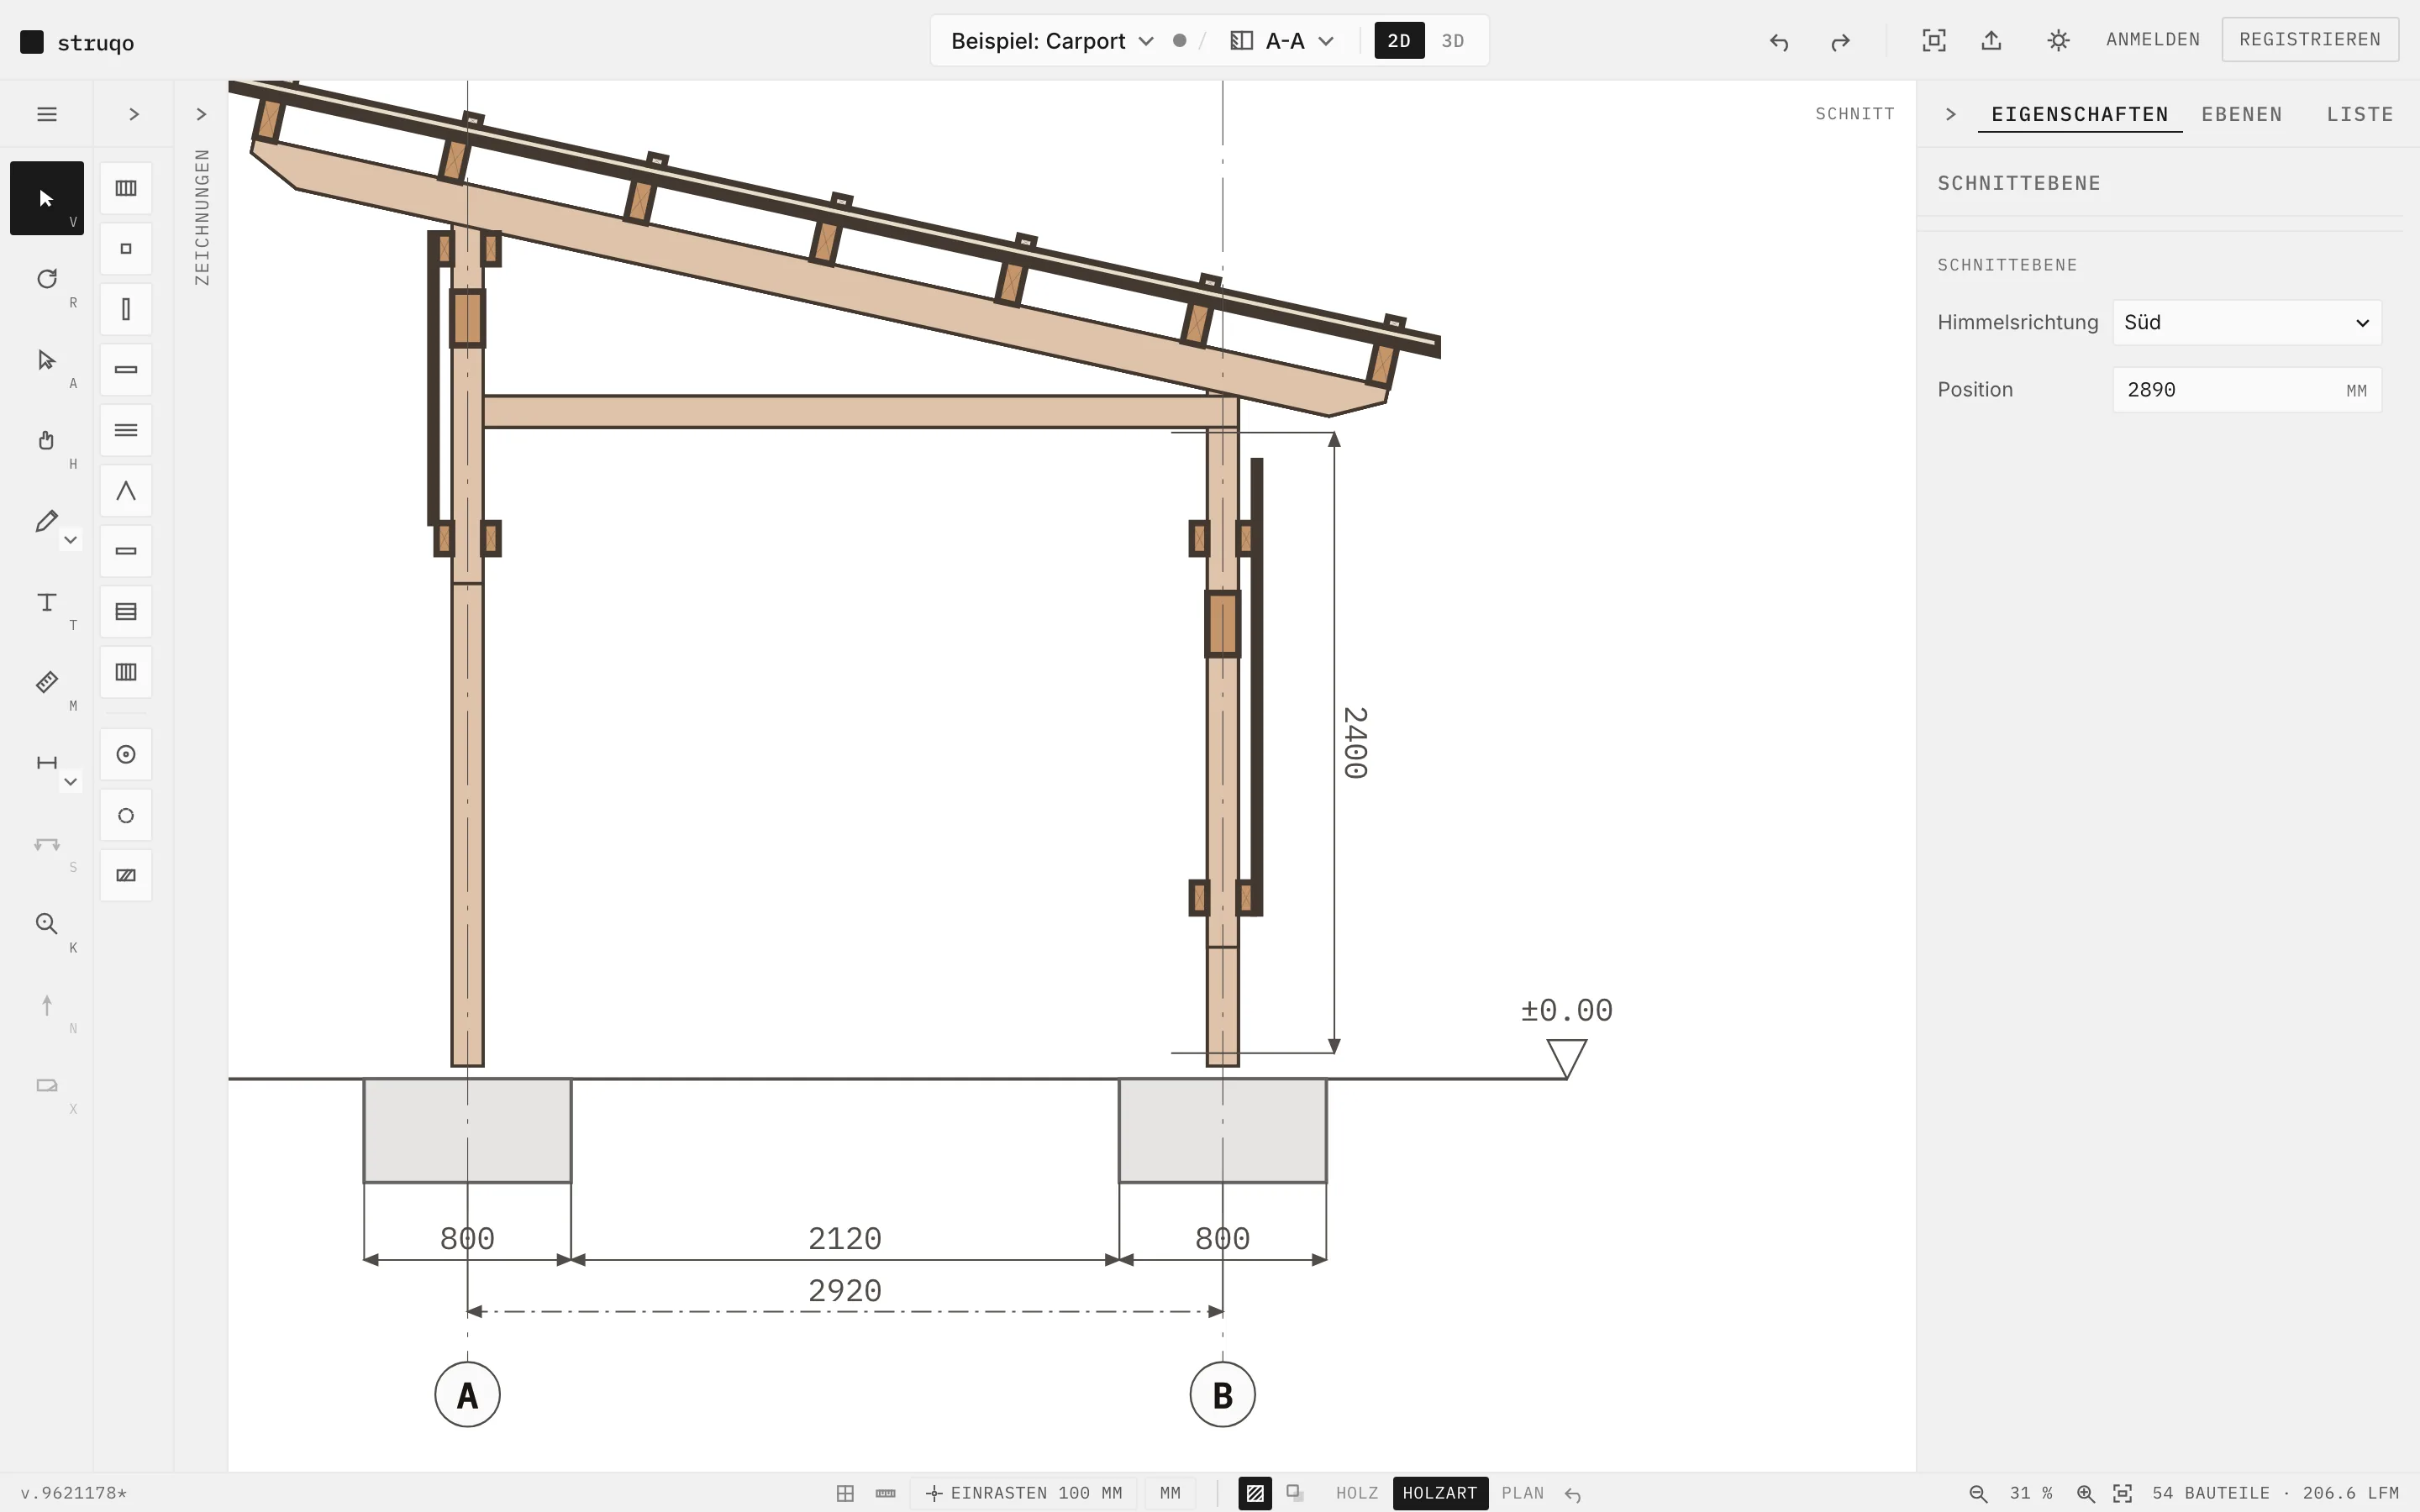Select the measure ruler tool (M)
Image resolution: width=2420 pixels, height=1512 pixels.
pyautogui.click(x=47, y=682)
